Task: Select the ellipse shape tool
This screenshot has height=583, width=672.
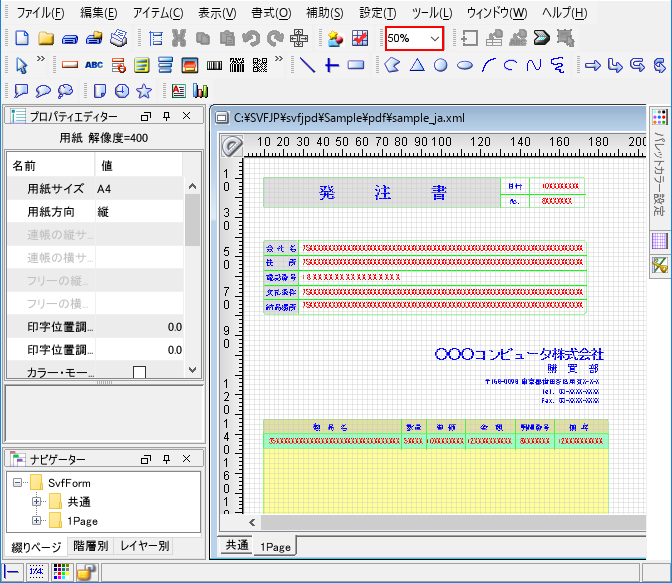Action: coord(465,66)
